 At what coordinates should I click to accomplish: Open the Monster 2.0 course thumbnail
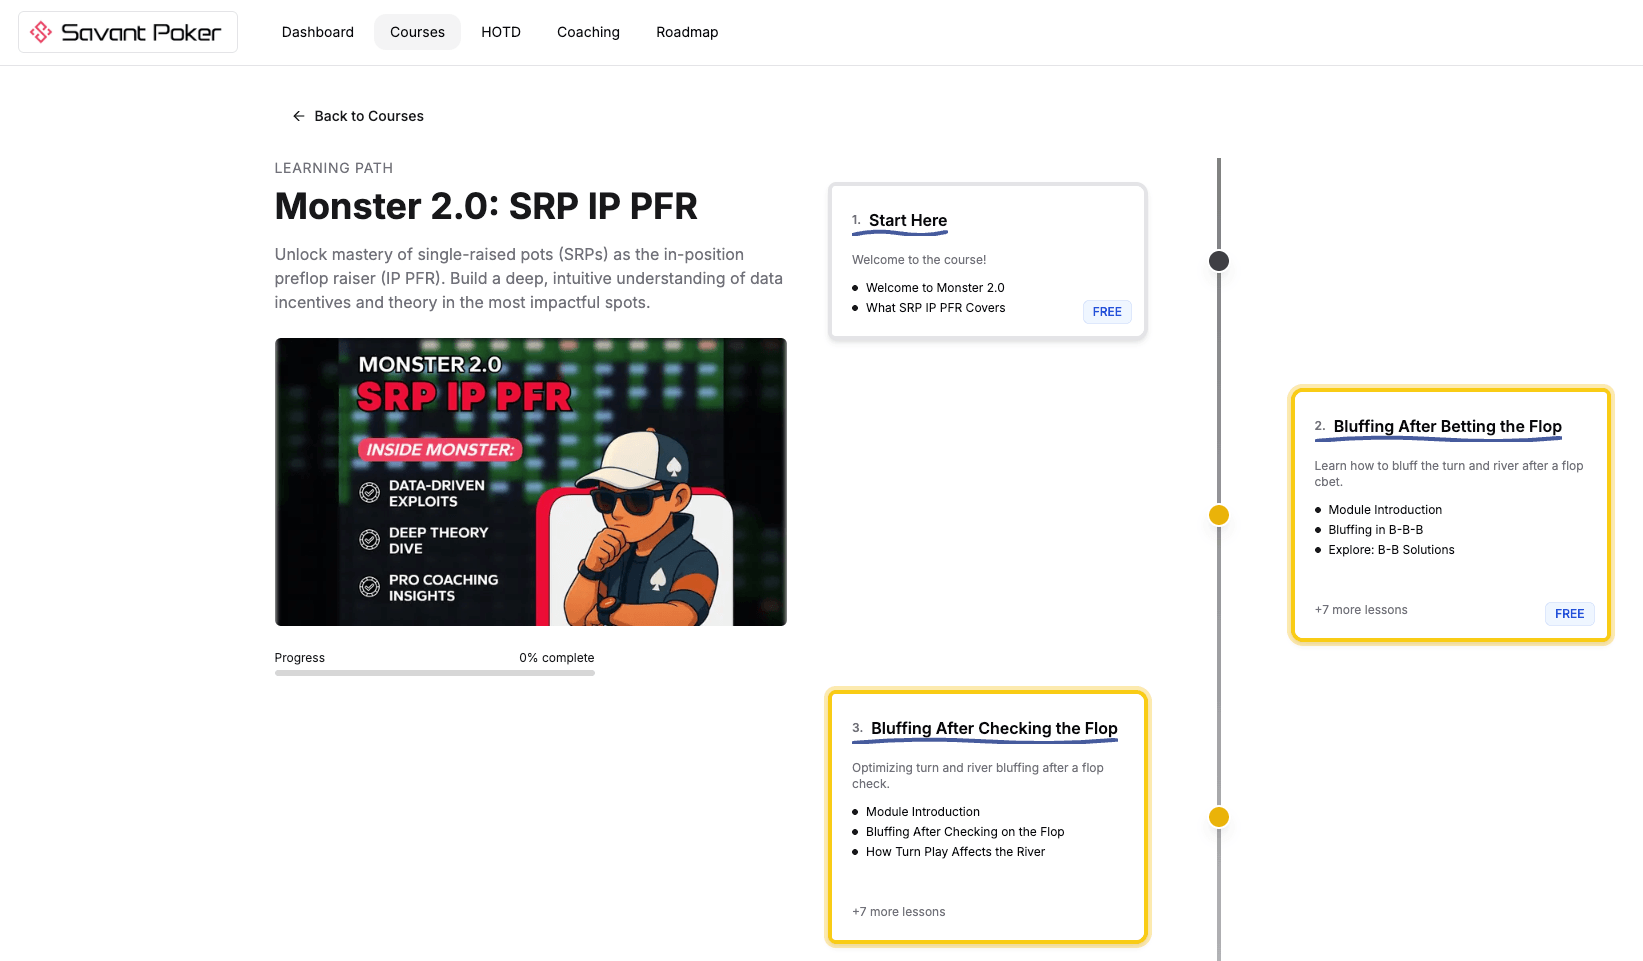pyautogui.click(x=531, y=482)
